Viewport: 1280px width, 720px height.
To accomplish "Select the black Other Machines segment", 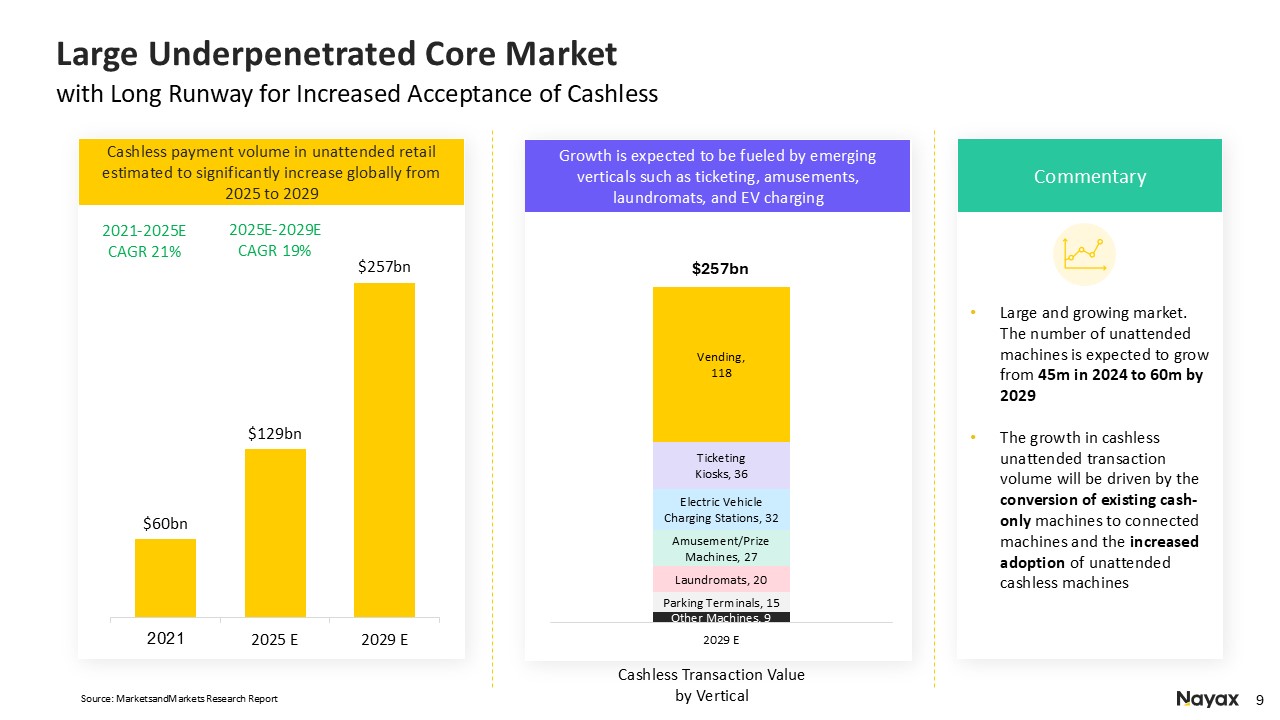I will pyautogui.click(x=721, y=617).
